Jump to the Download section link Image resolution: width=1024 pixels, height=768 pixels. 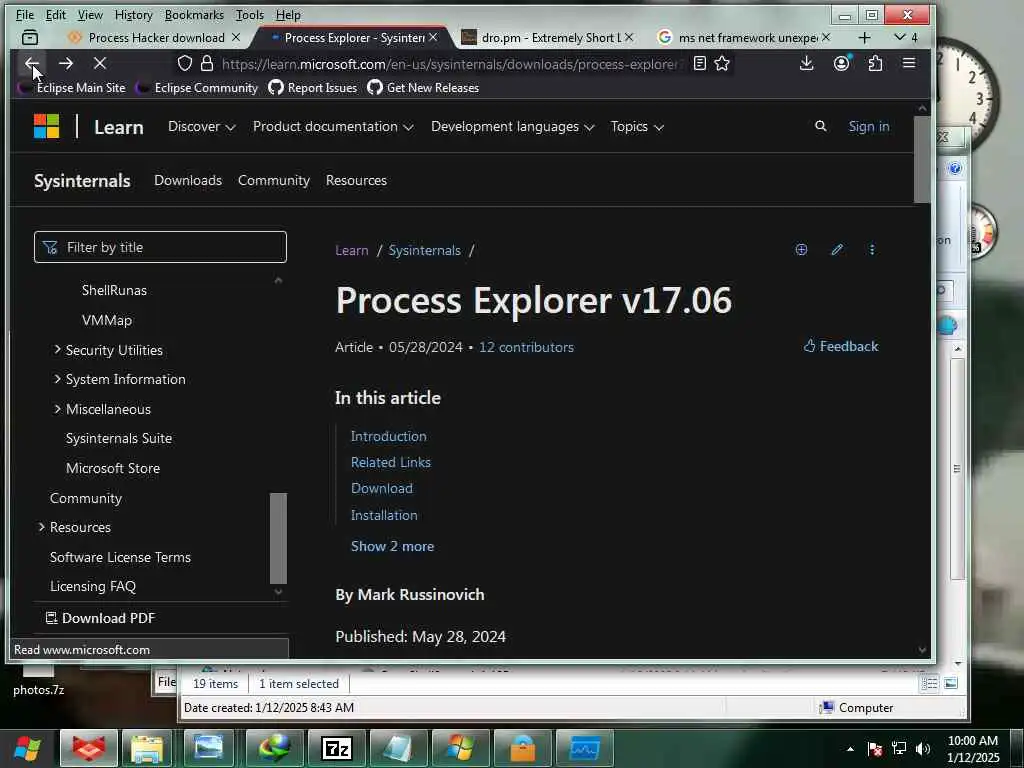(381, 488)
